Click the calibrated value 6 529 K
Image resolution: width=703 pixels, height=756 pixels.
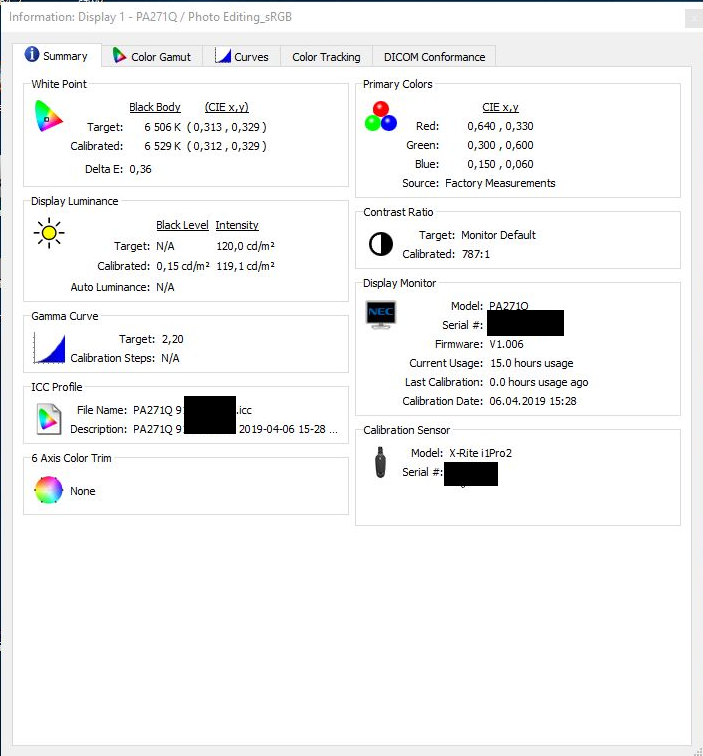(x=162, y=146)
